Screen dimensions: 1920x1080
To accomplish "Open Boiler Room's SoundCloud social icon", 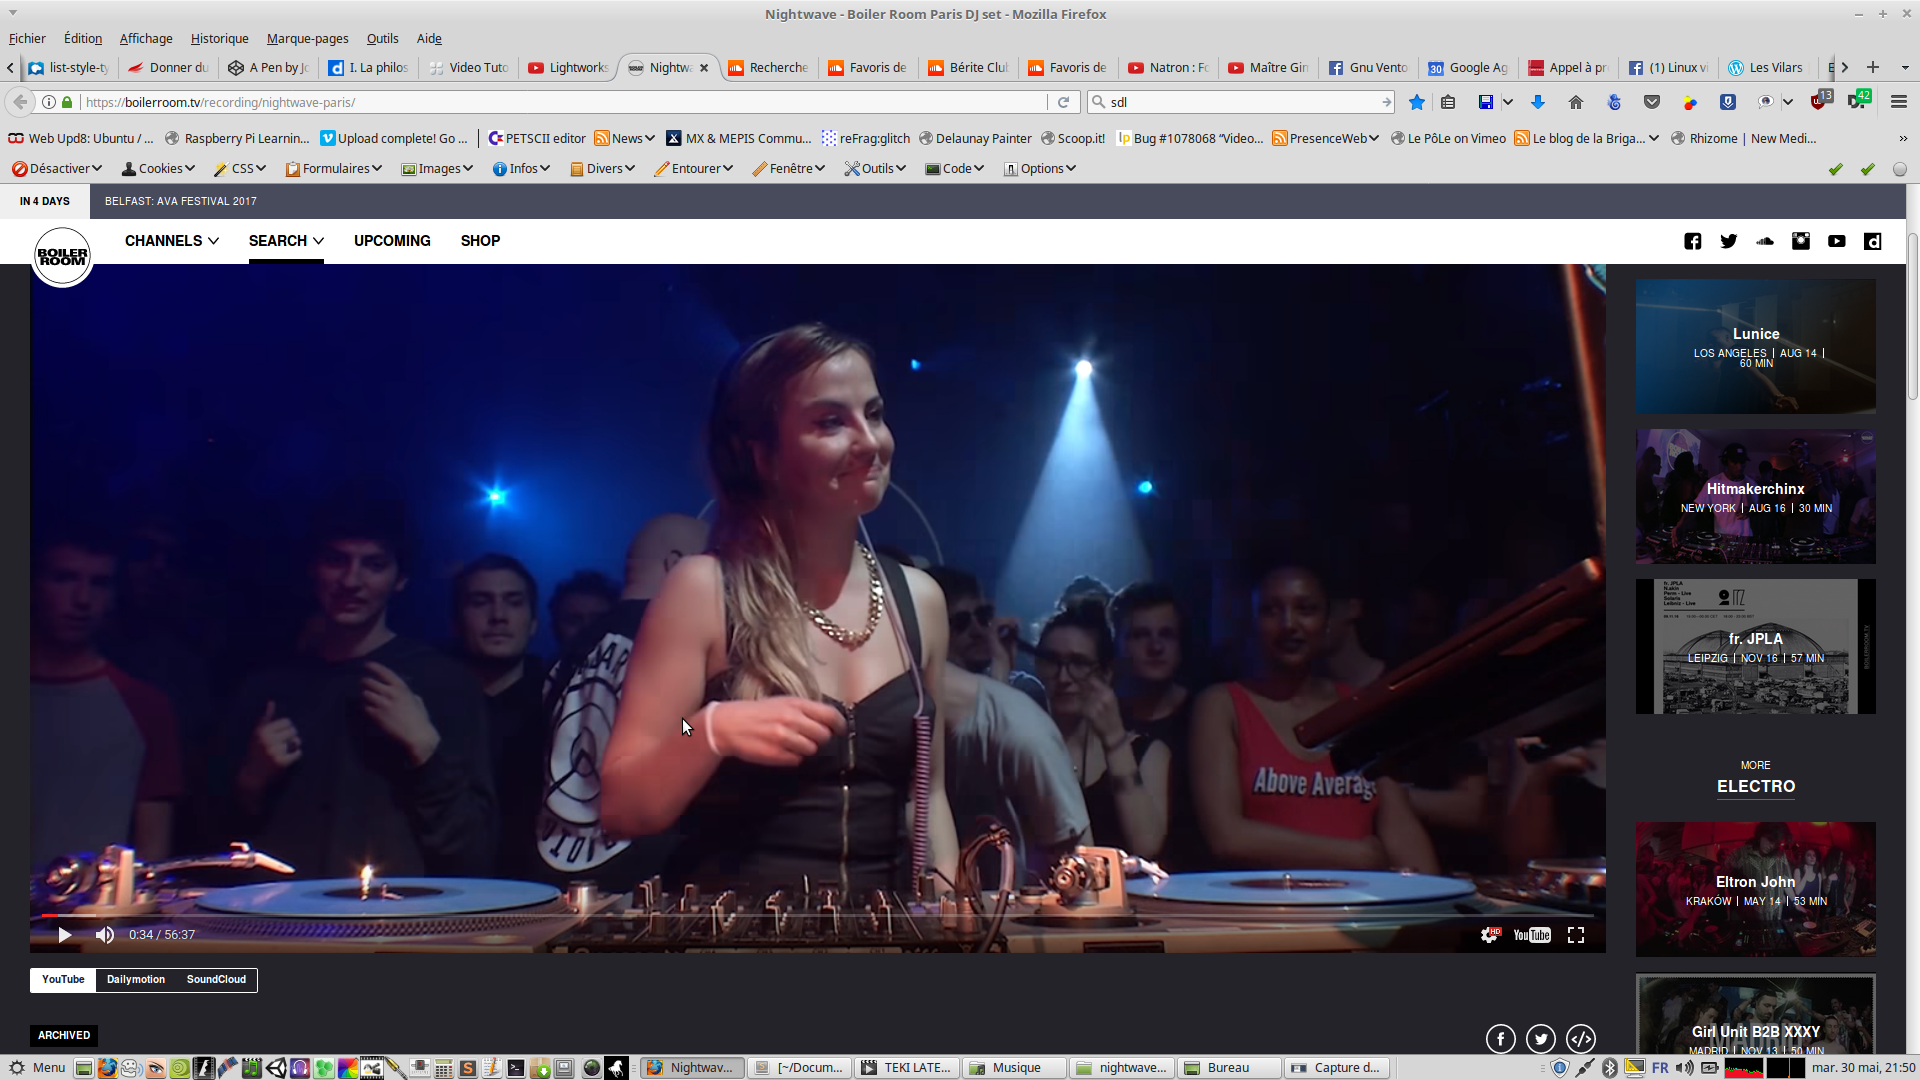I will pyautogui.click(x=1765, y=241).
